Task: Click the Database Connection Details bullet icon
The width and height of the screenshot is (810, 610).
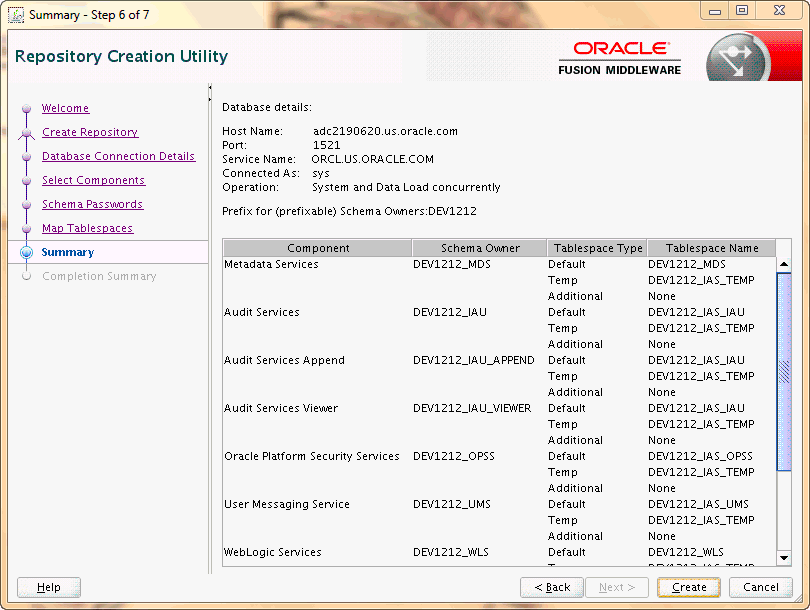Action: [26, 157]
